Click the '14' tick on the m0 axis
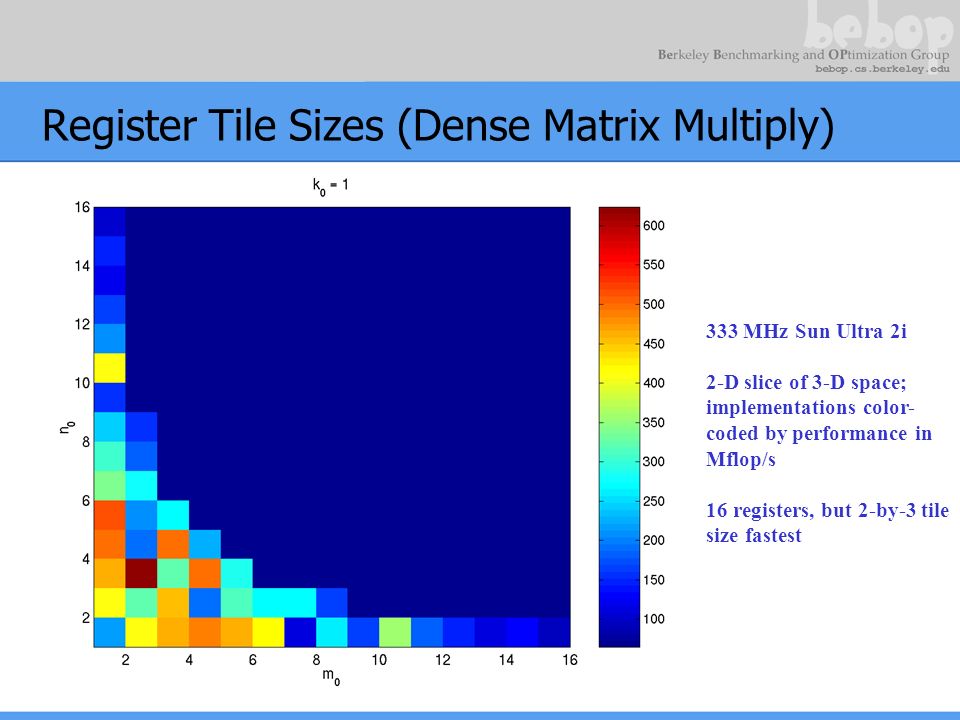960x720 pixels. tap(506, 660)
